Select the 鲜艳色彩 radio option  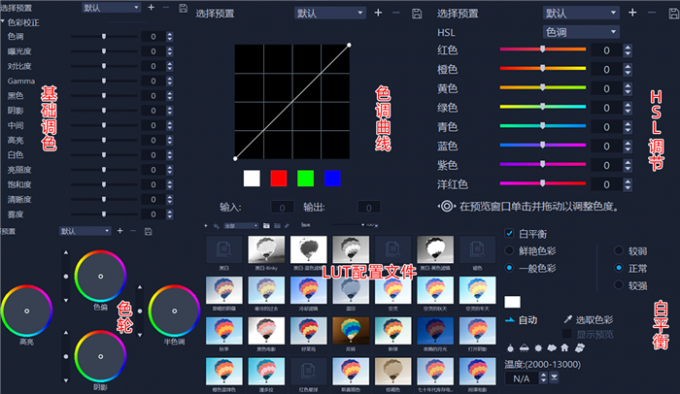coord(510,251)
